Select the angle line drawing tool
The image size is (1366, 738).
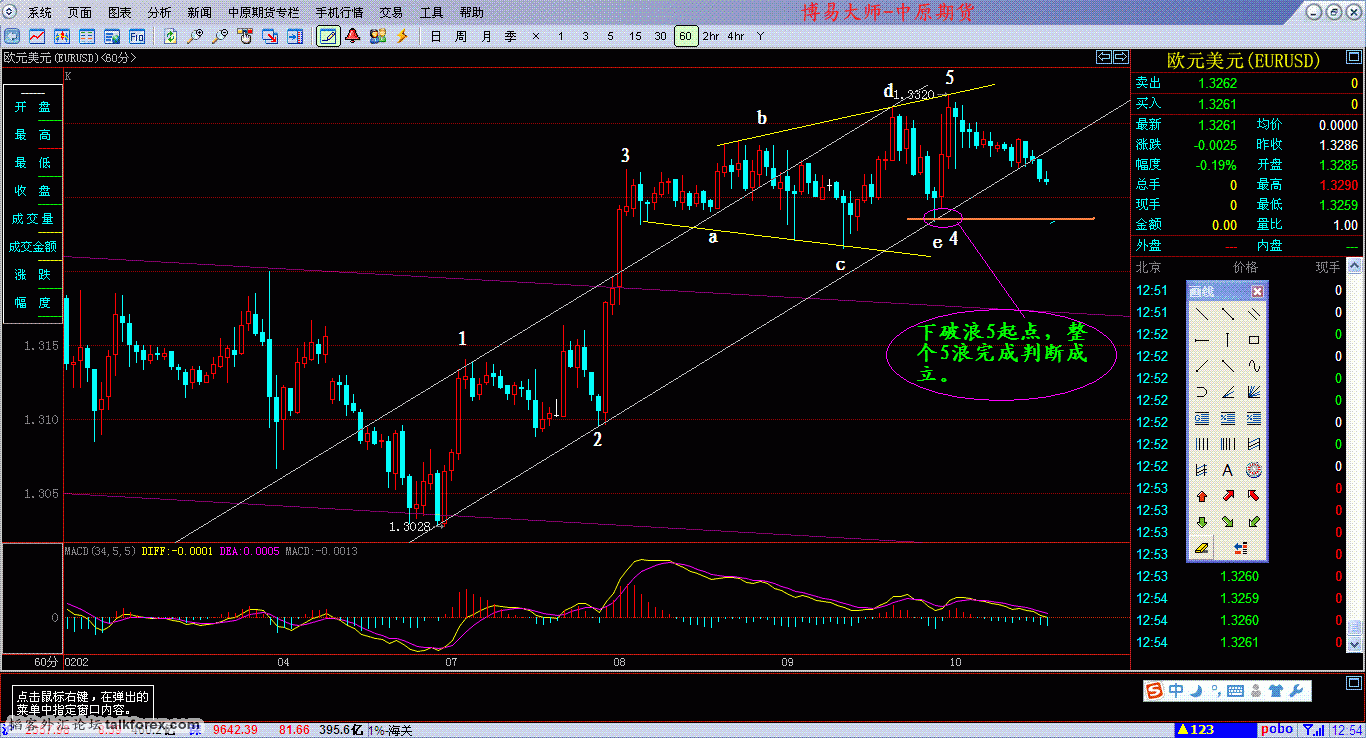tap(1228, 392)
